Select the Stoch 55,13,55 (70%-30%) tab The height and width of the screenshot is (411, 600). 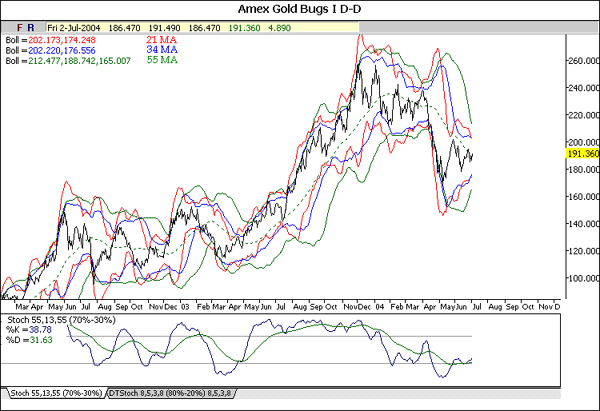(55, 393)
